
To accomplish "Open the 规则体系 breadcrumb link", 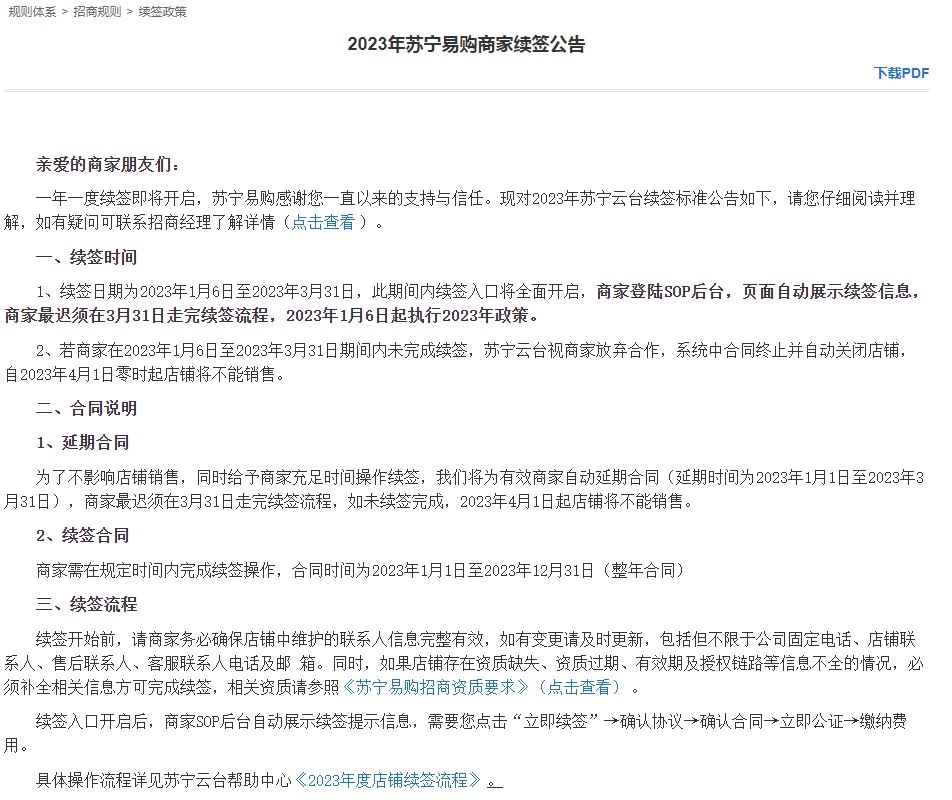I will tap(32, 12).
